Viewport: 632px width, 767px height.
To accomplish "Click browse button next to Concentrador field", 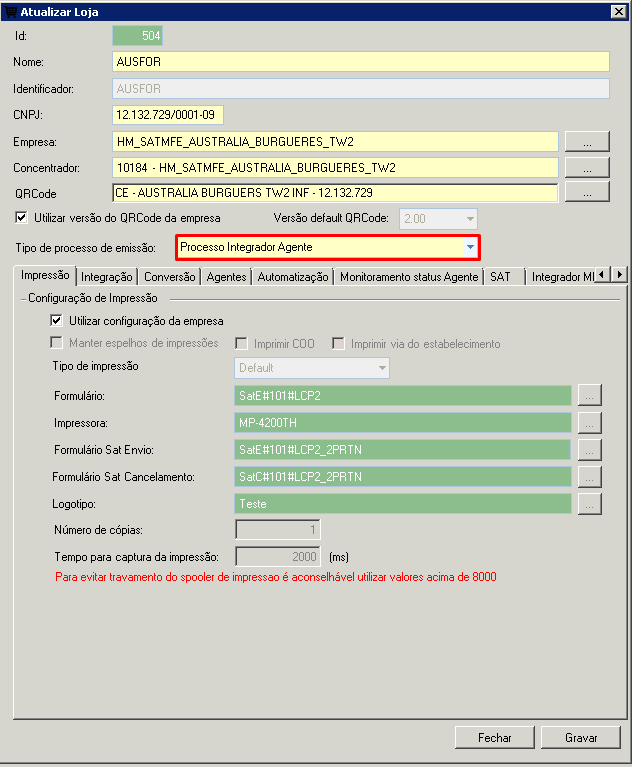I will [587, 167].
